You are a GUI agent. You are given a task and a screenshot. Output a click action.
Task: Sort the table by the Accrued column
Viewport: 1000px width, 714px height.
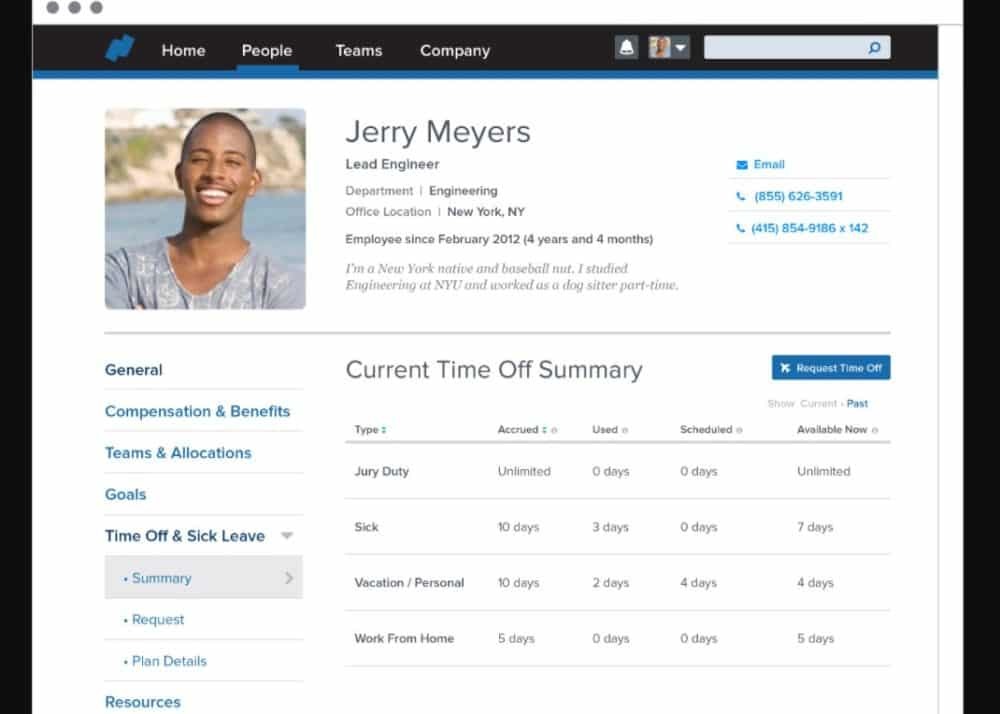tap(545, 430)
